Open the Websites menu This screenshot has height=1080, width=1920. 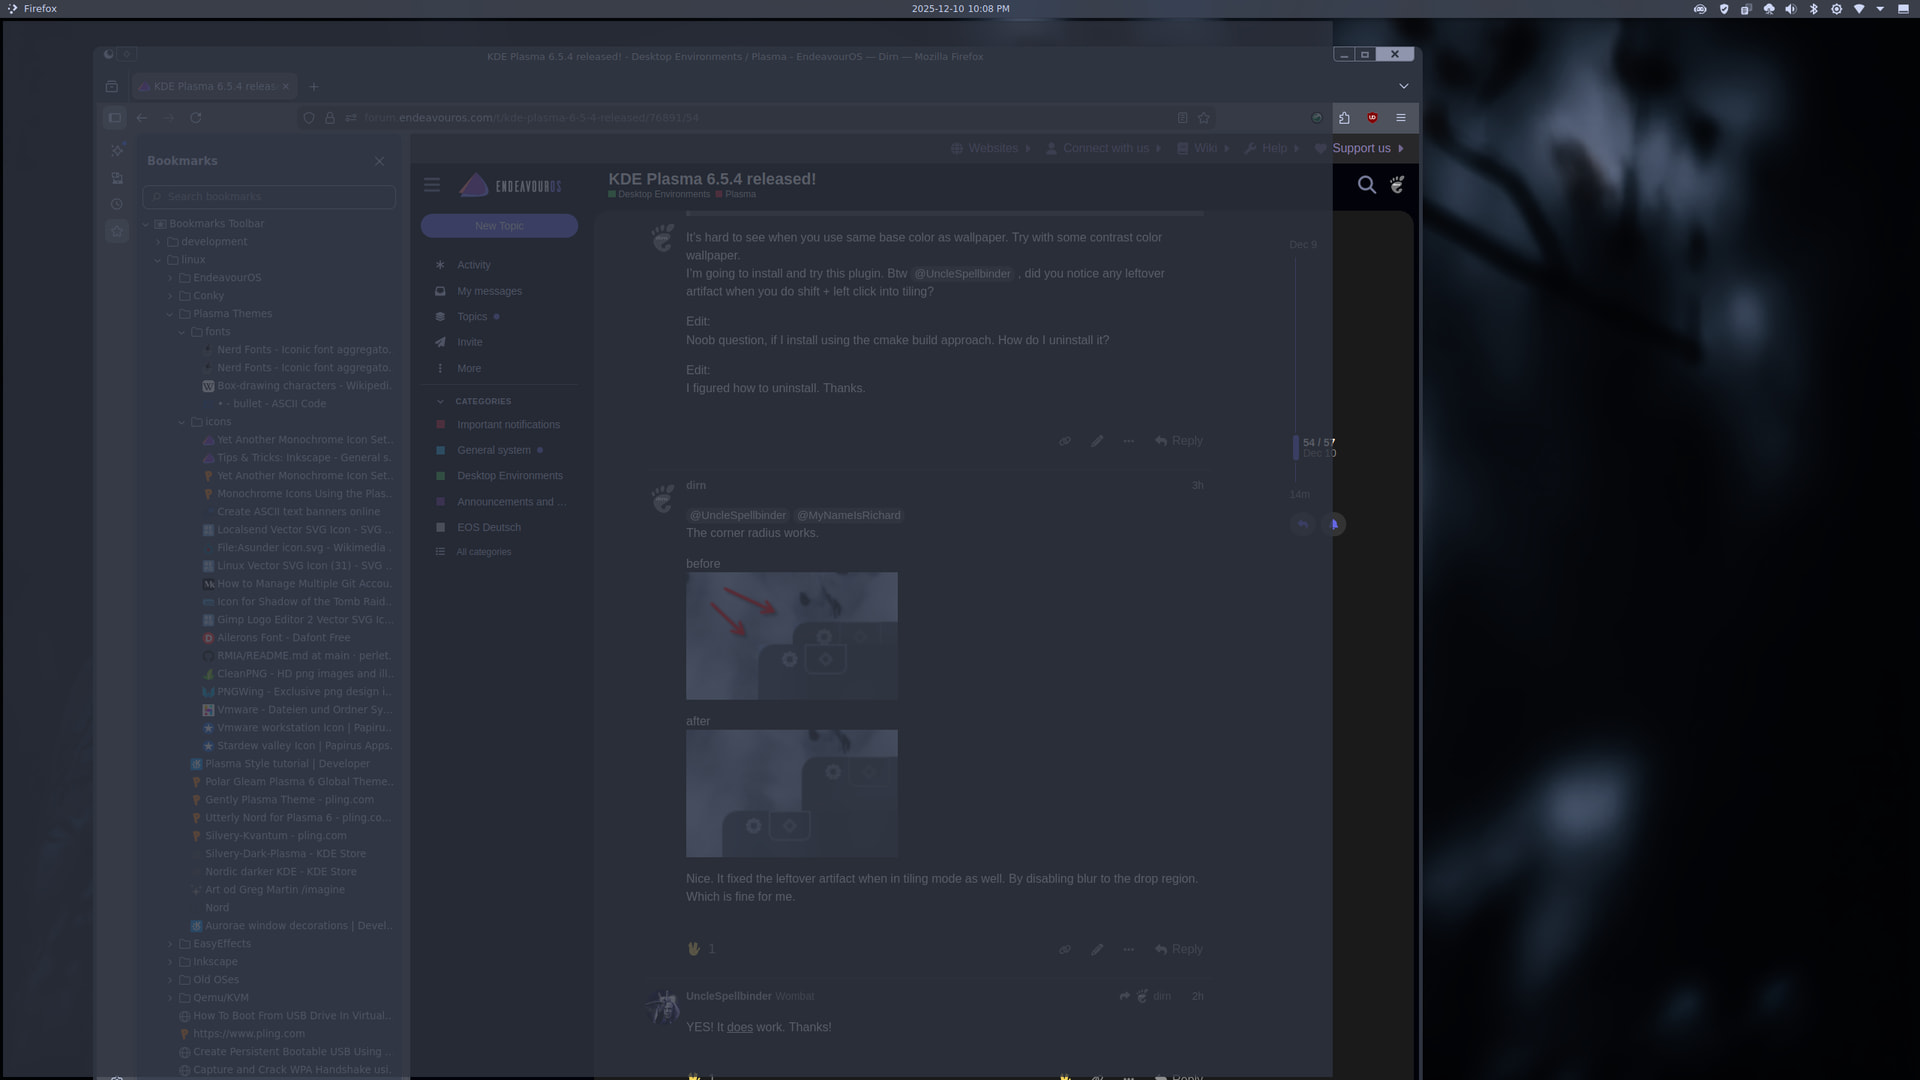point(990,149)
